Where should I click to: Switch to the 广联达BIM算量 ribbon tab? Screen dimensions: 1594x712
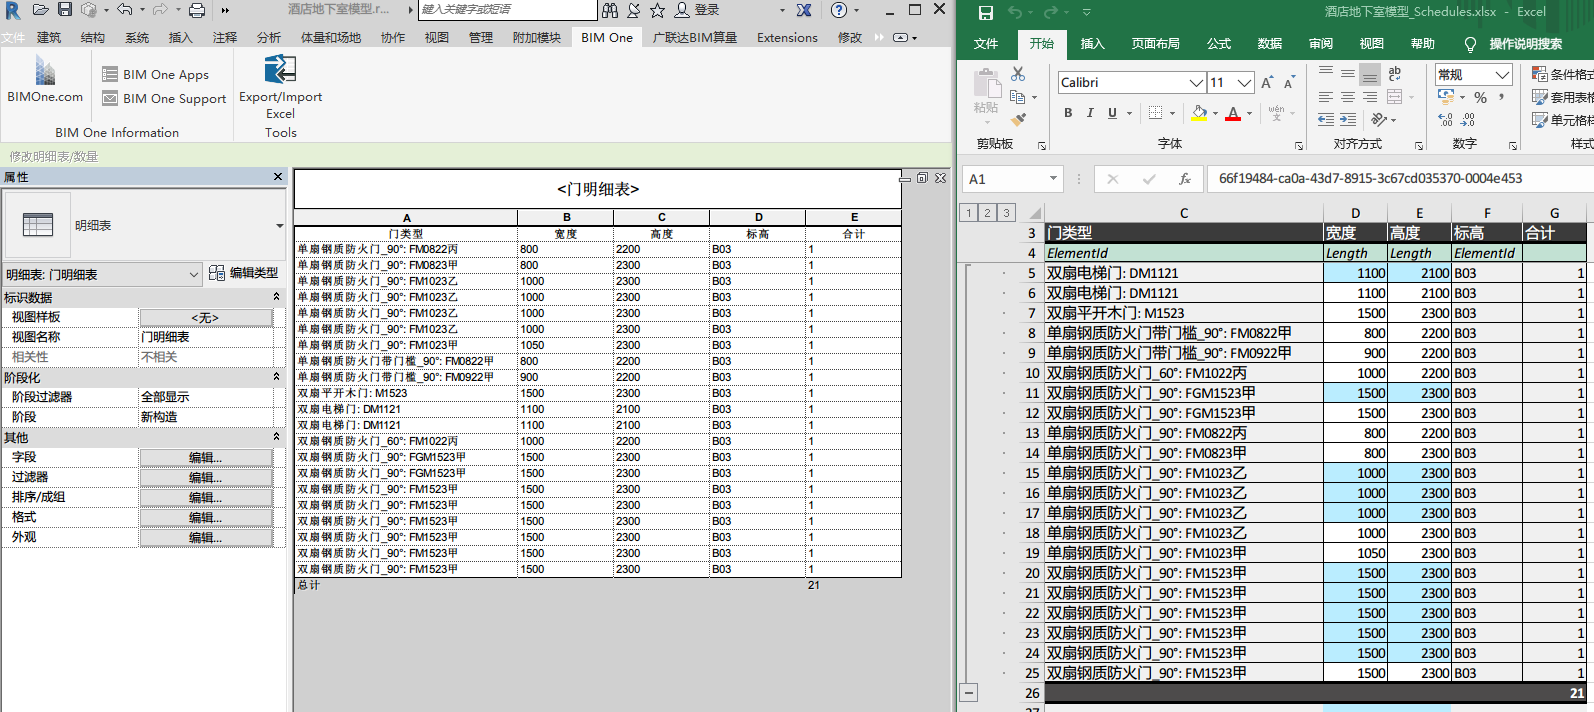(695, 38)
